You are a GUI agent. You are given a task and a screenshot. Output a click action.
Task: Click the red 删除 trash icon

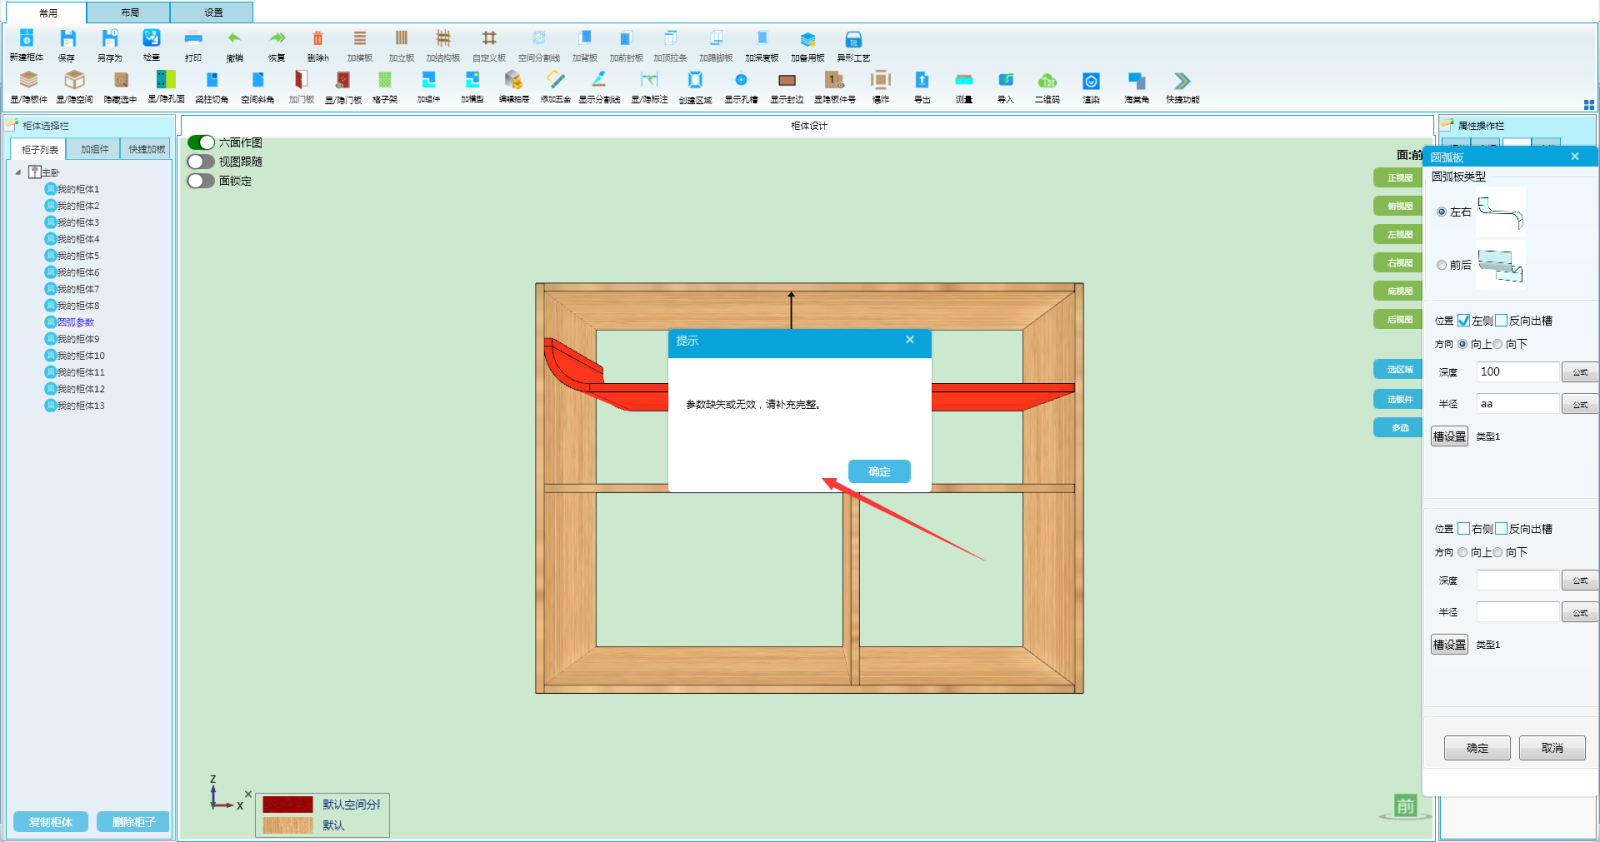point(317,39)
